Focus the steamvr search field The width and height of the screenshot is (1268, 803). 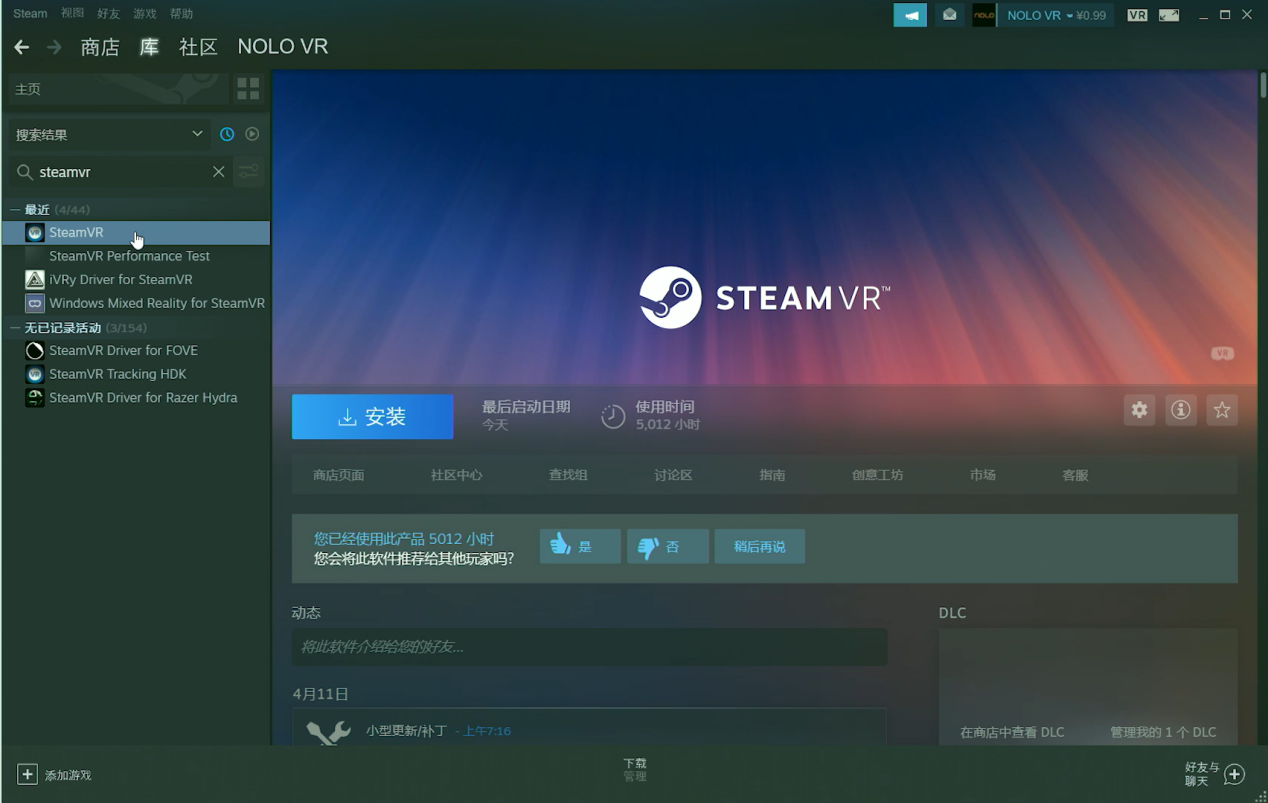point(120,172)
